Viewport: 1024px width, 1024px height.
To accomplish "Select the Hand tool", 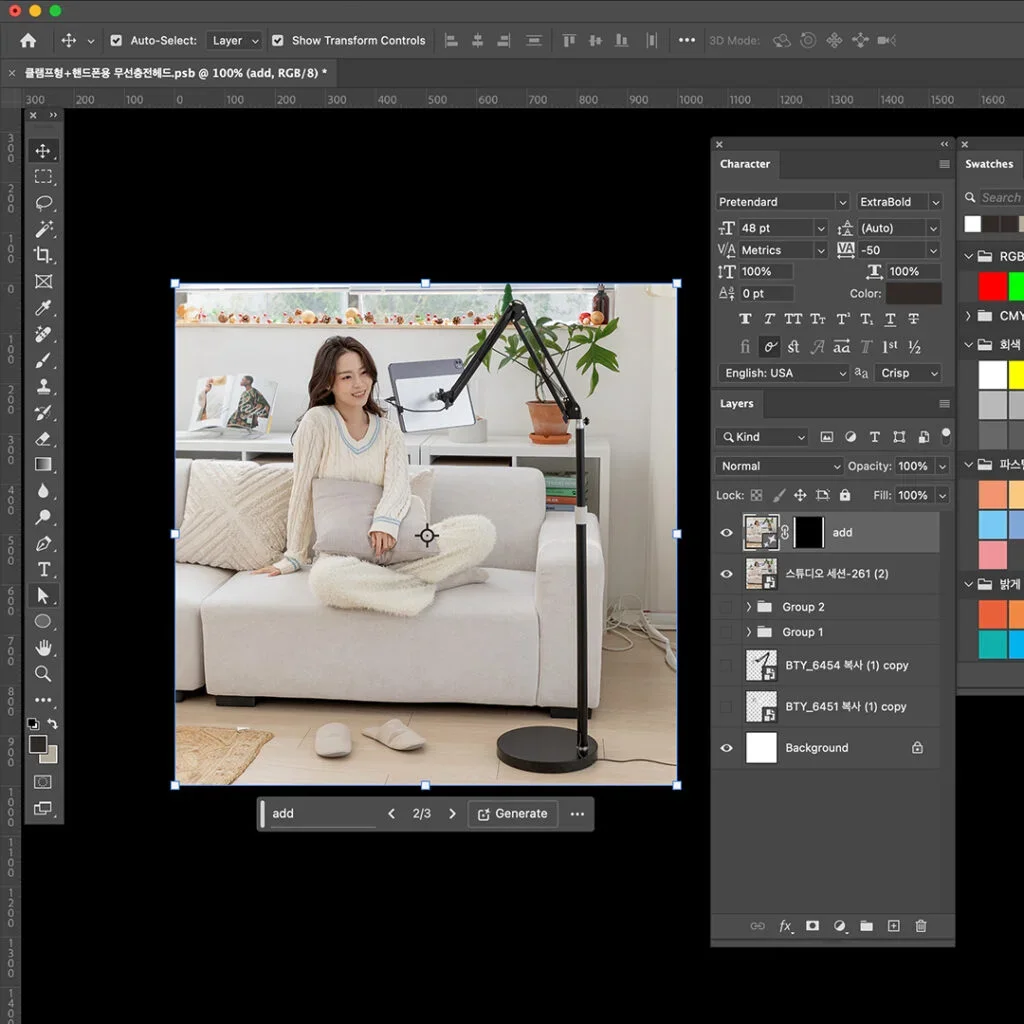I will point(43,648).
